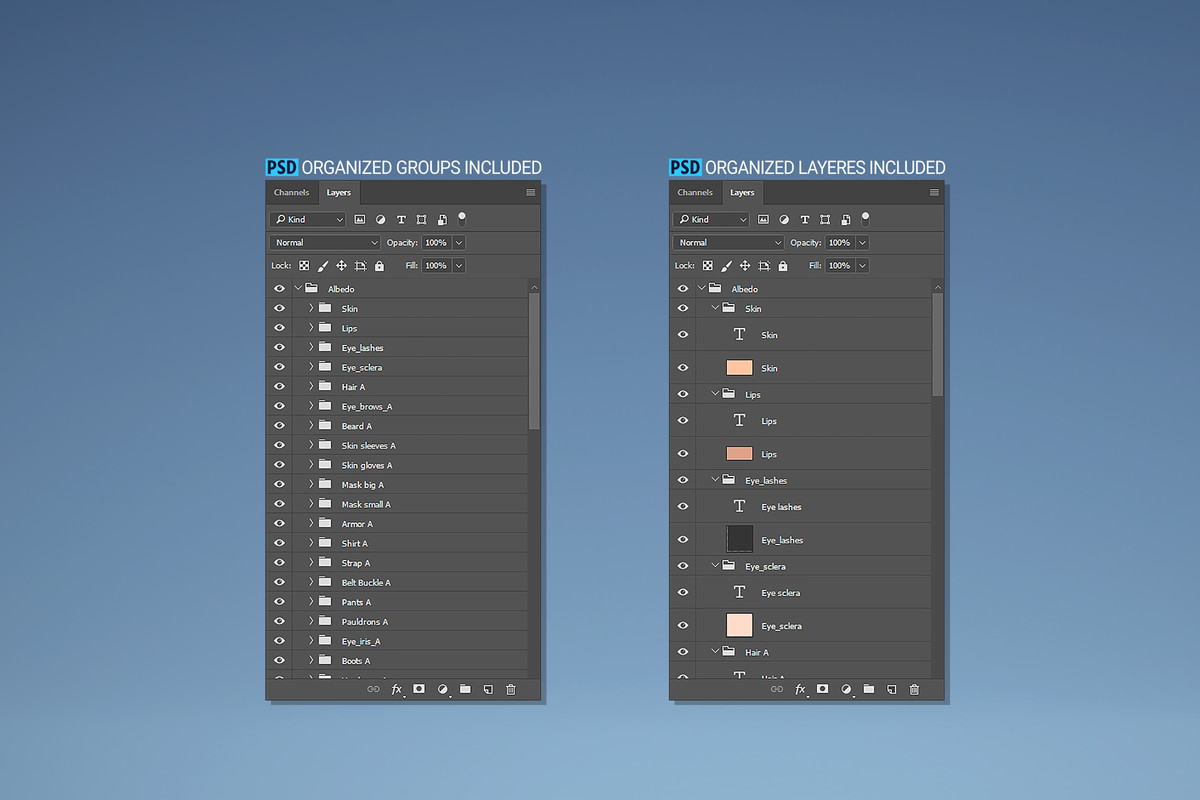Viewport: 1200px width, 800px height.
Task: Create new group in left panel footer
Action: pos(465,689)
